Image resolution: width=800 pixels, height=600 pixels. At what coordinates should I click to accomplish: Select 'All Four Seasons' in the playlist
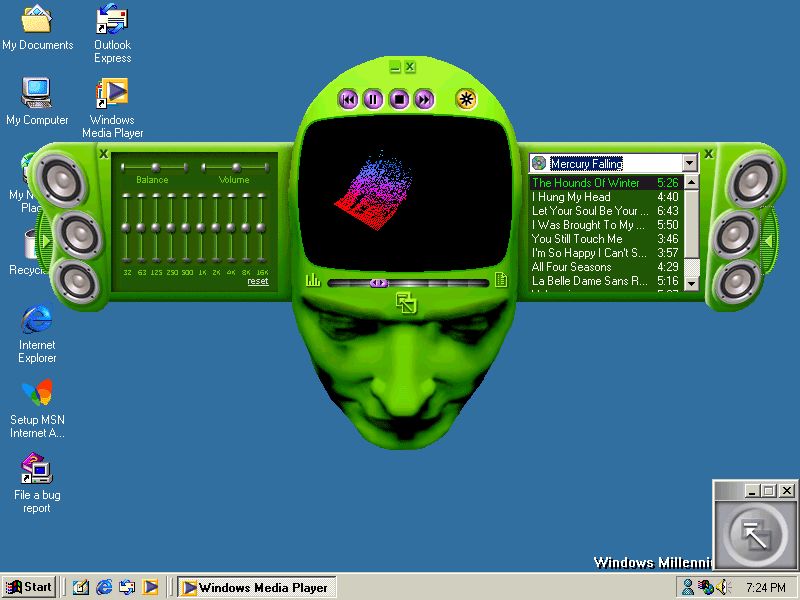click(575, 267)
